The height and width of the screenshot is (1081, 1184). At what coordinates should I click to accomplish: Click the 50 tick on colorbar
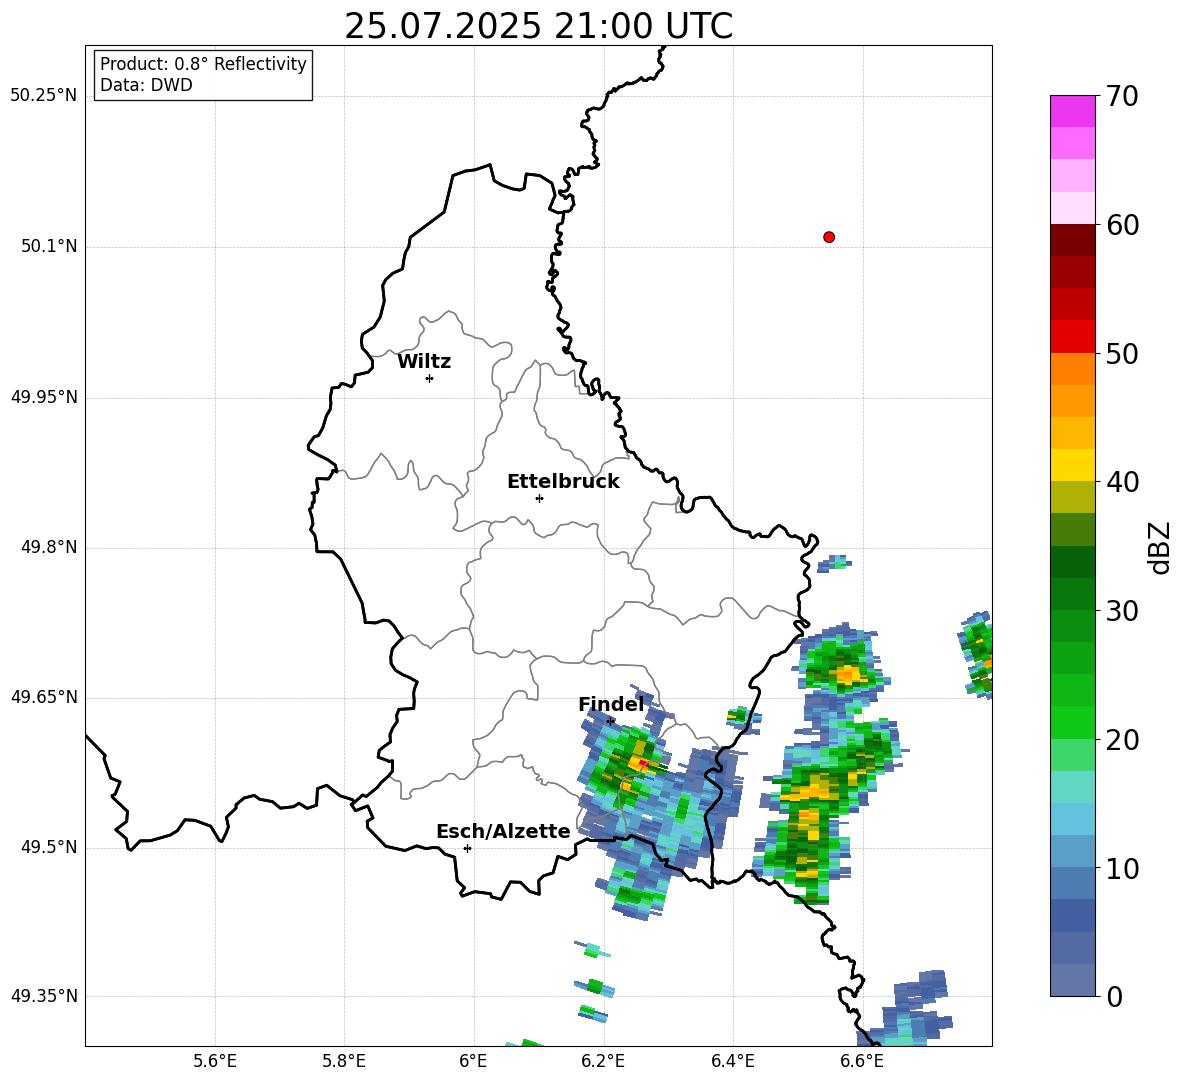pyautogui.click(x=1121, y=354)
